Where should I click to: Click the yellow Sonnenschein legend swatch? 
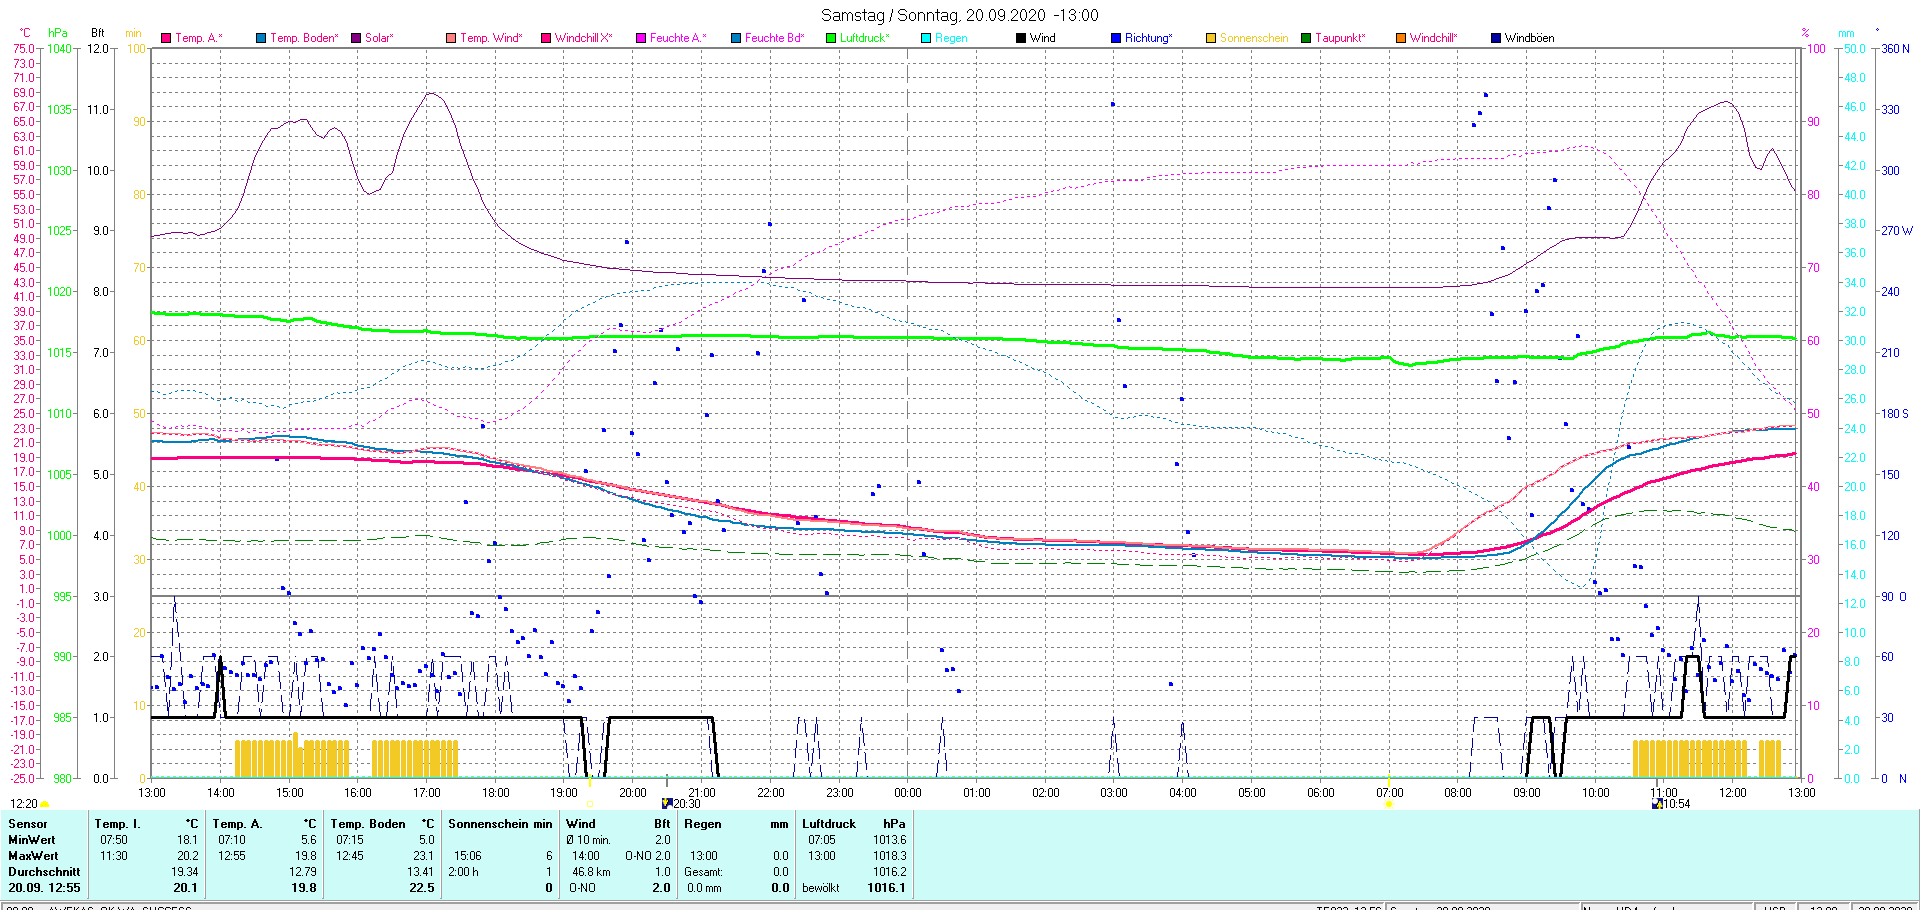coord(1211,38)
